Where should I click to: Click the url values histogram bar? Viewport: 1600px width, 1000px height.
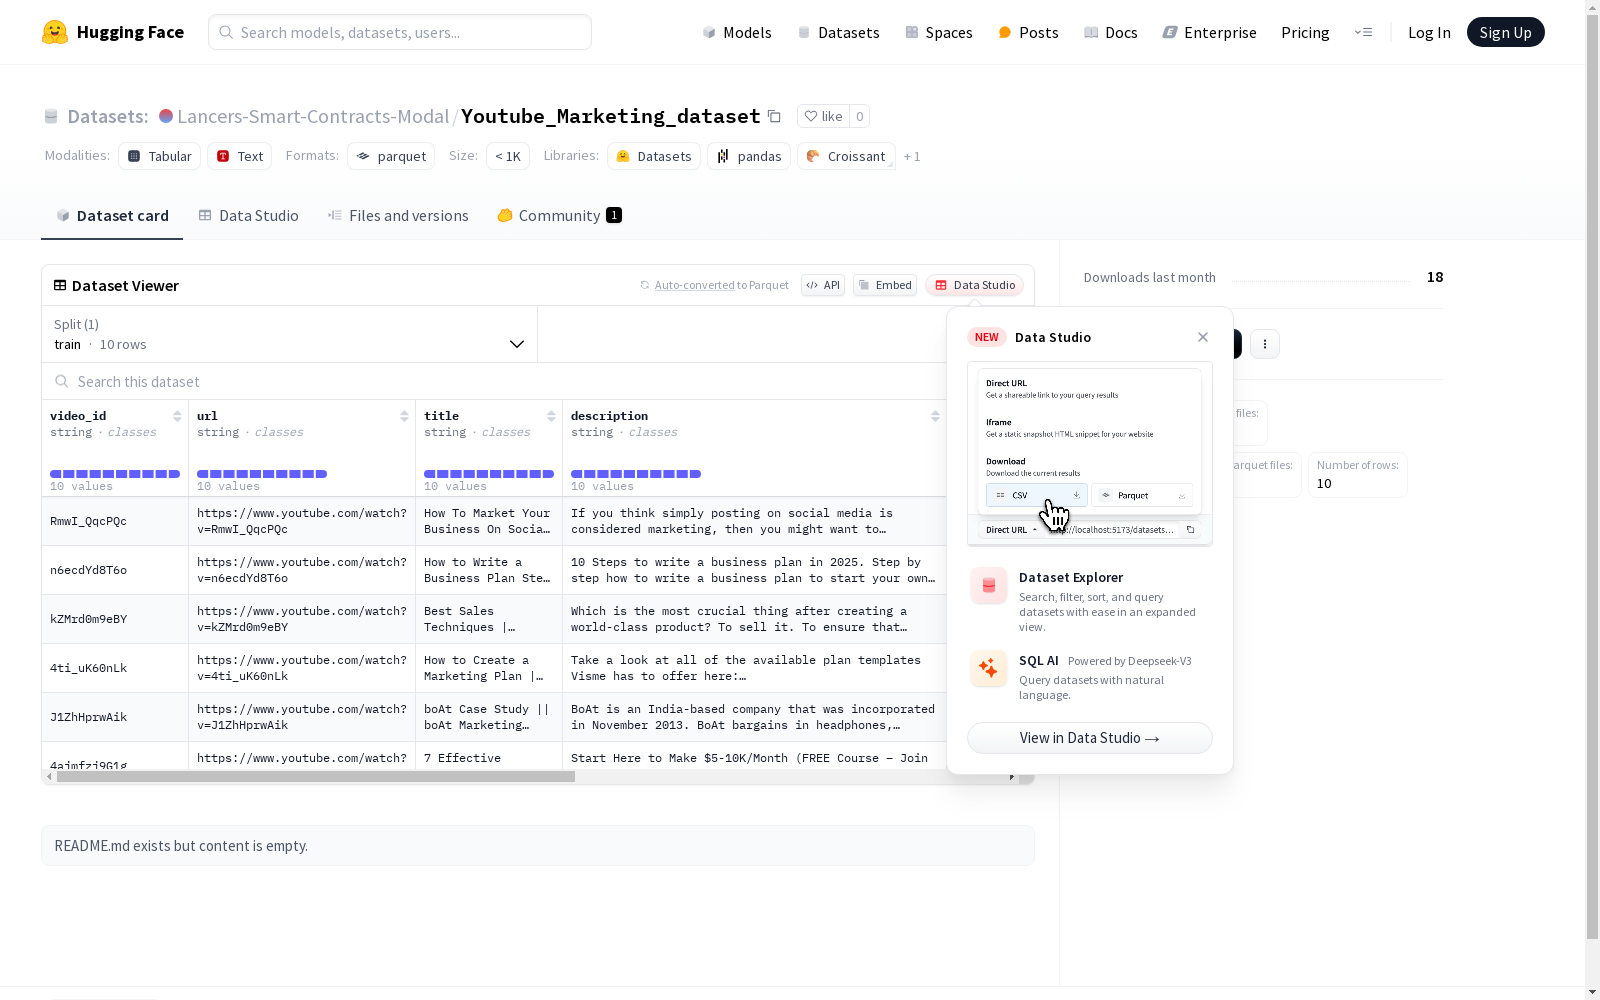262,474
